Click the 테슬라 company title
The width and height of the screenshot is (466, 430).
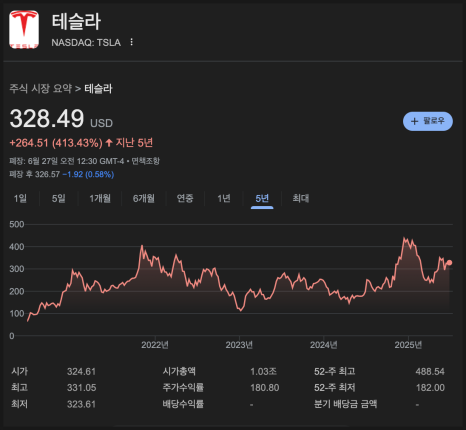click(76, 22)
